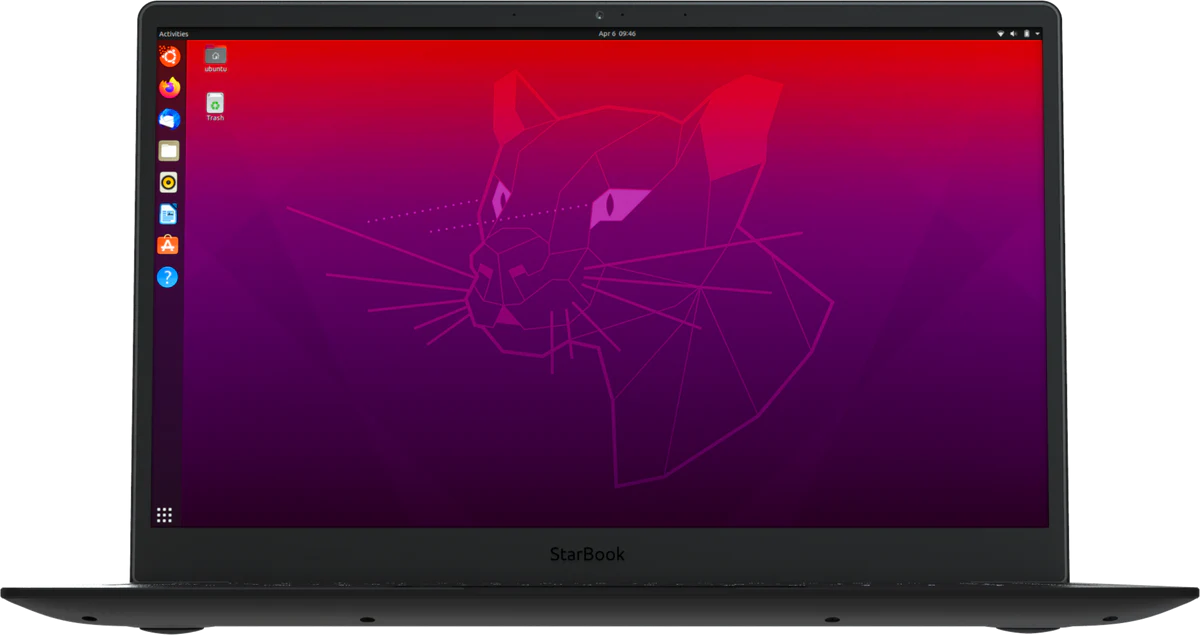Select the Trash icon on desktop
This screenshot has height=635, width=1200.
click(x=215, y=107)
